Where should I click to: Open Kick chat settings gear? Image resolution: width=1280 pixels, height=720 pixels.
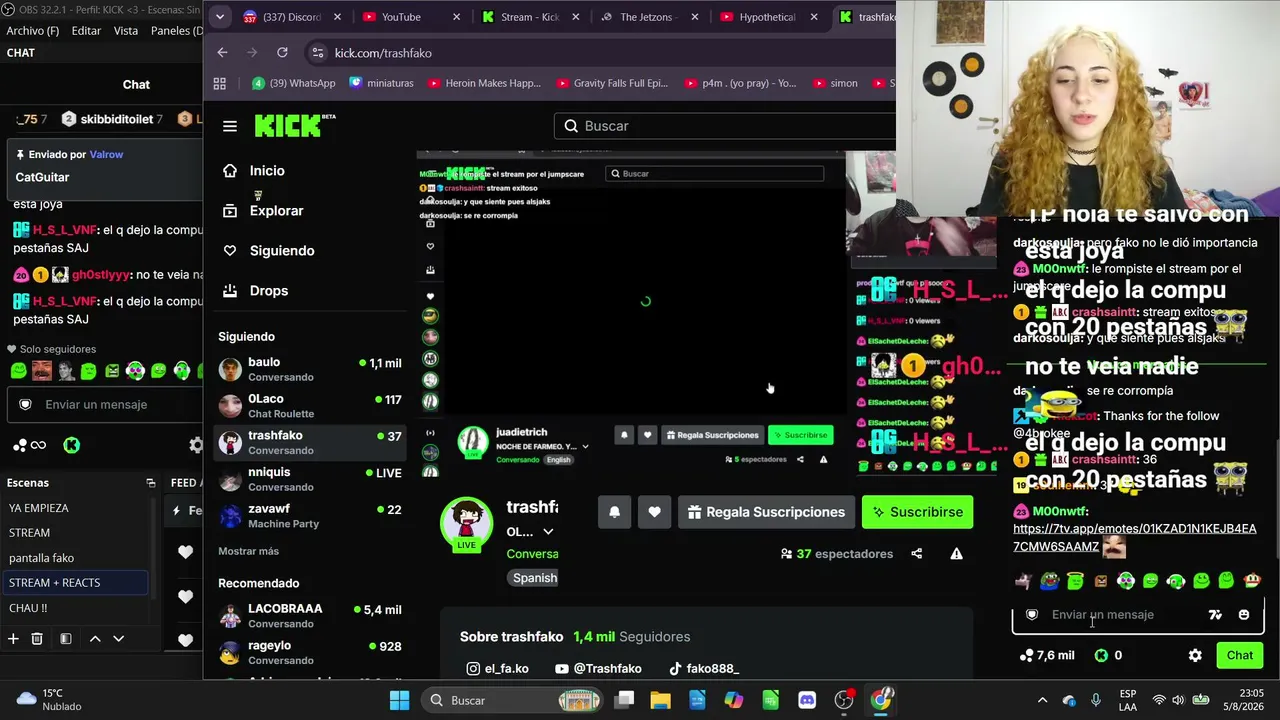coord(1195,656)
